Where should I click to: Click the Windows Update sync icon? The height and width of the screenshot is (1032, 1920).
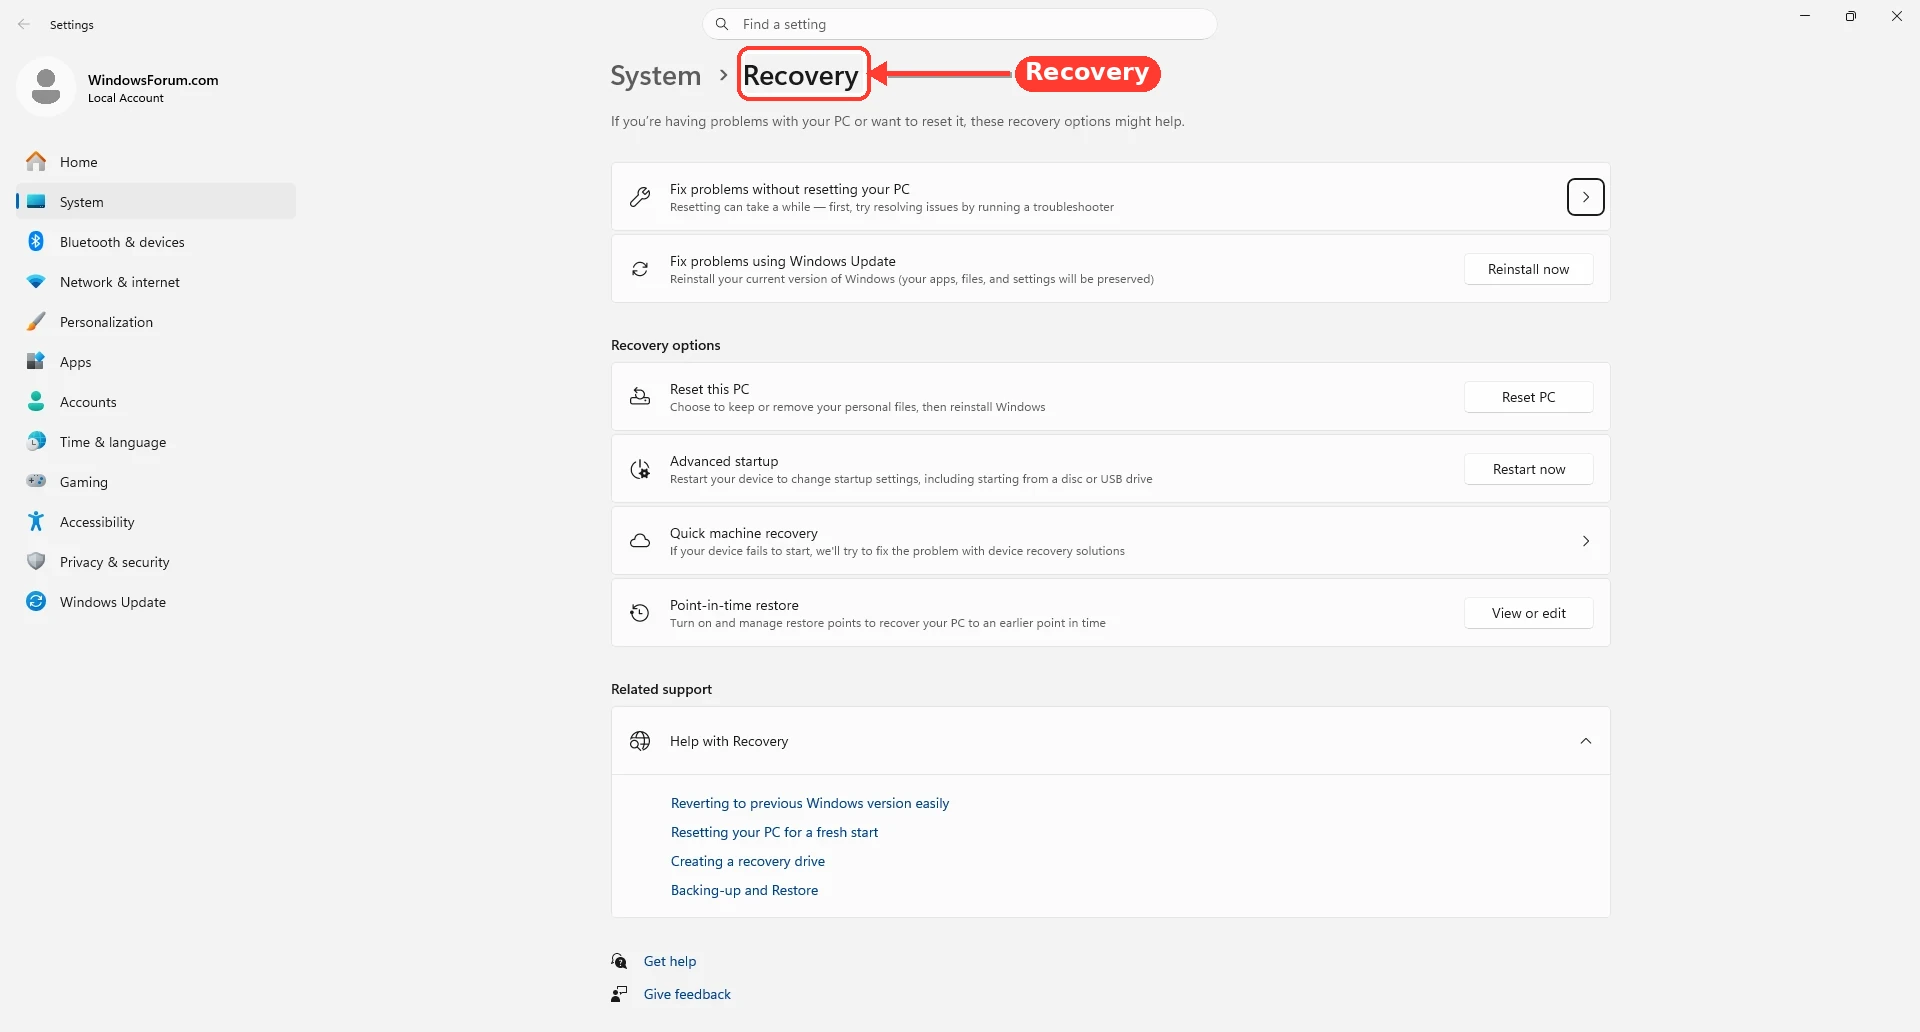(x=36, y=601)
